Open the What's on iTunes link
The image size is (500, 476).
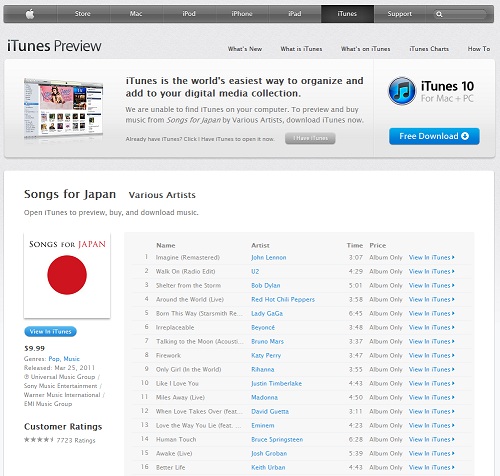(x=365, y=49)
